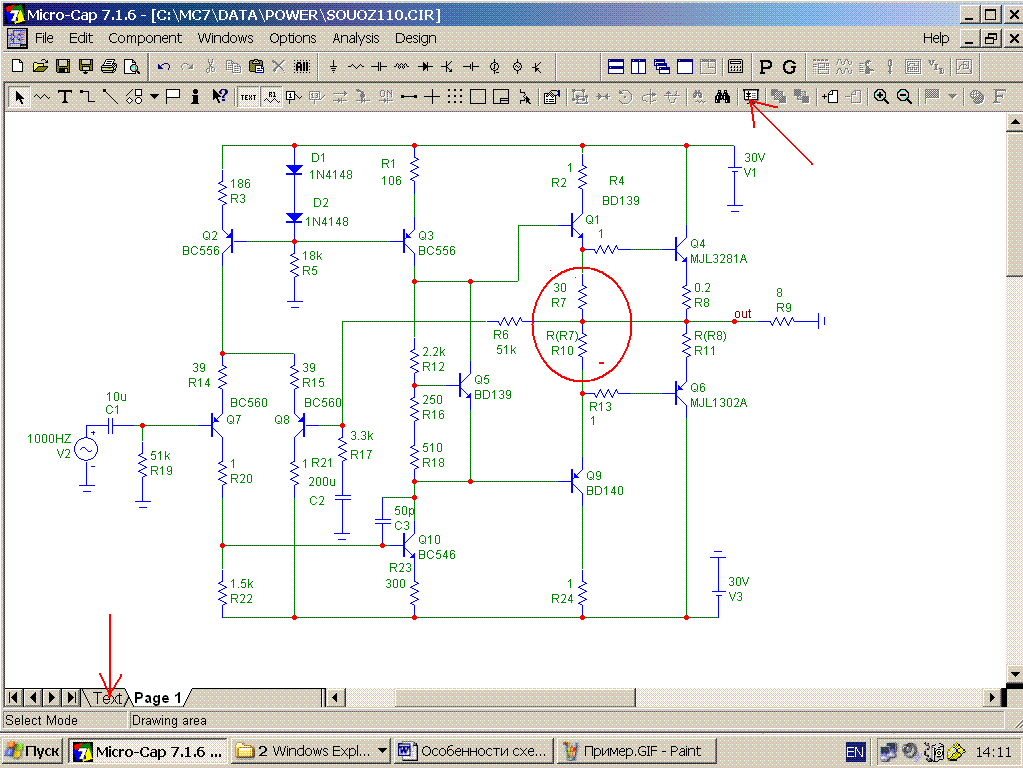
Task: Place a diode component
Action: tap(425, 66)
